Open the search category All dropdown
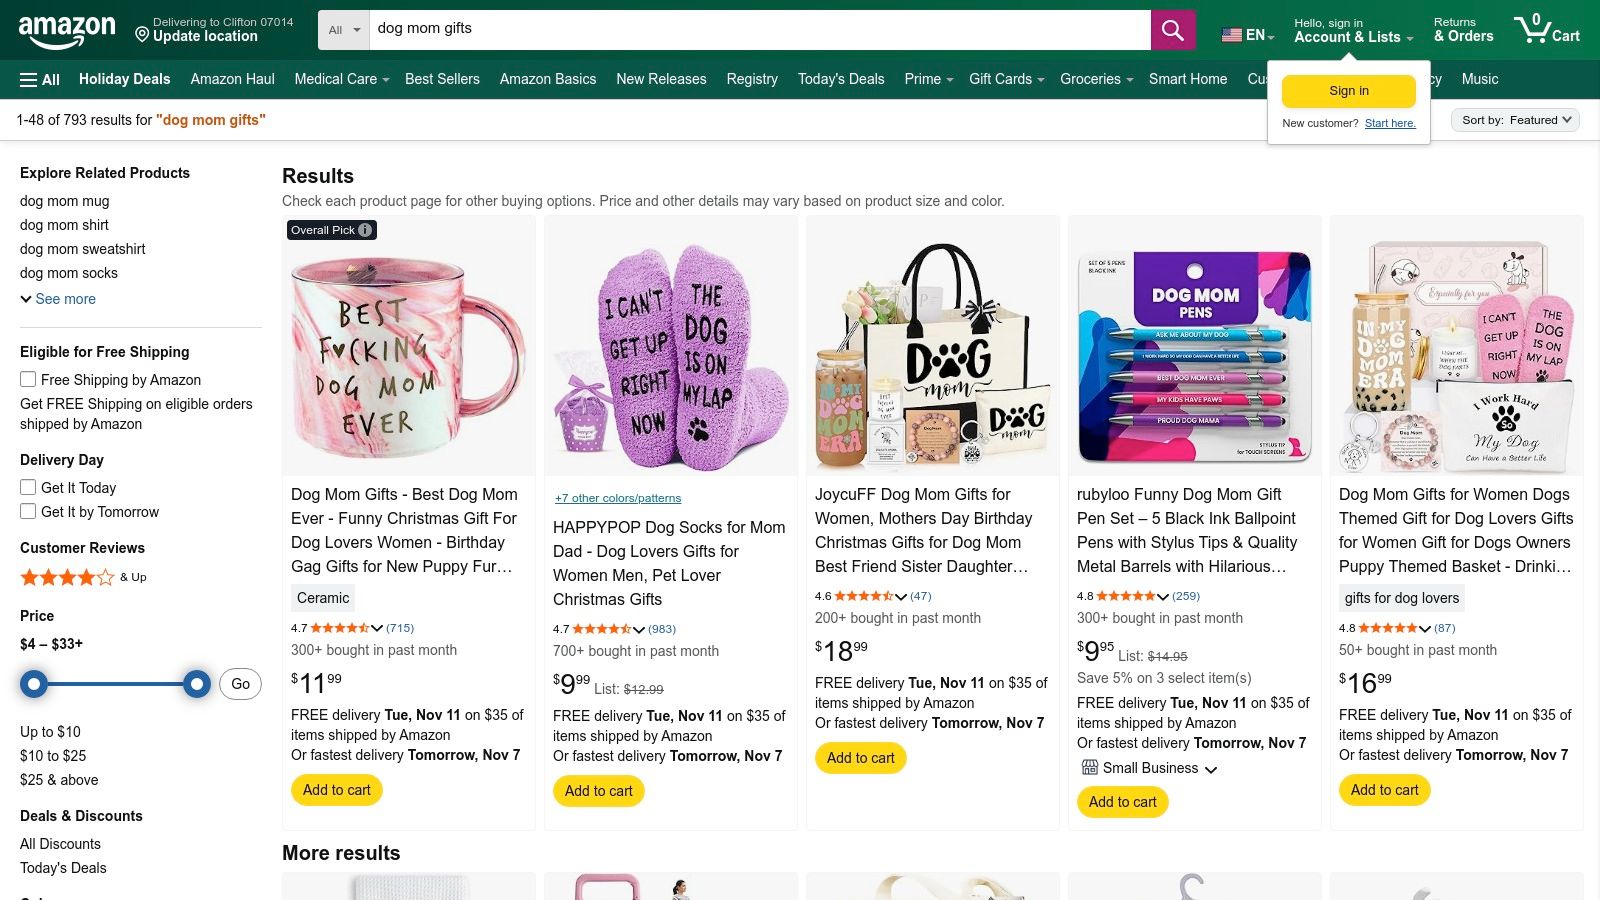 [x=342, y=29]
